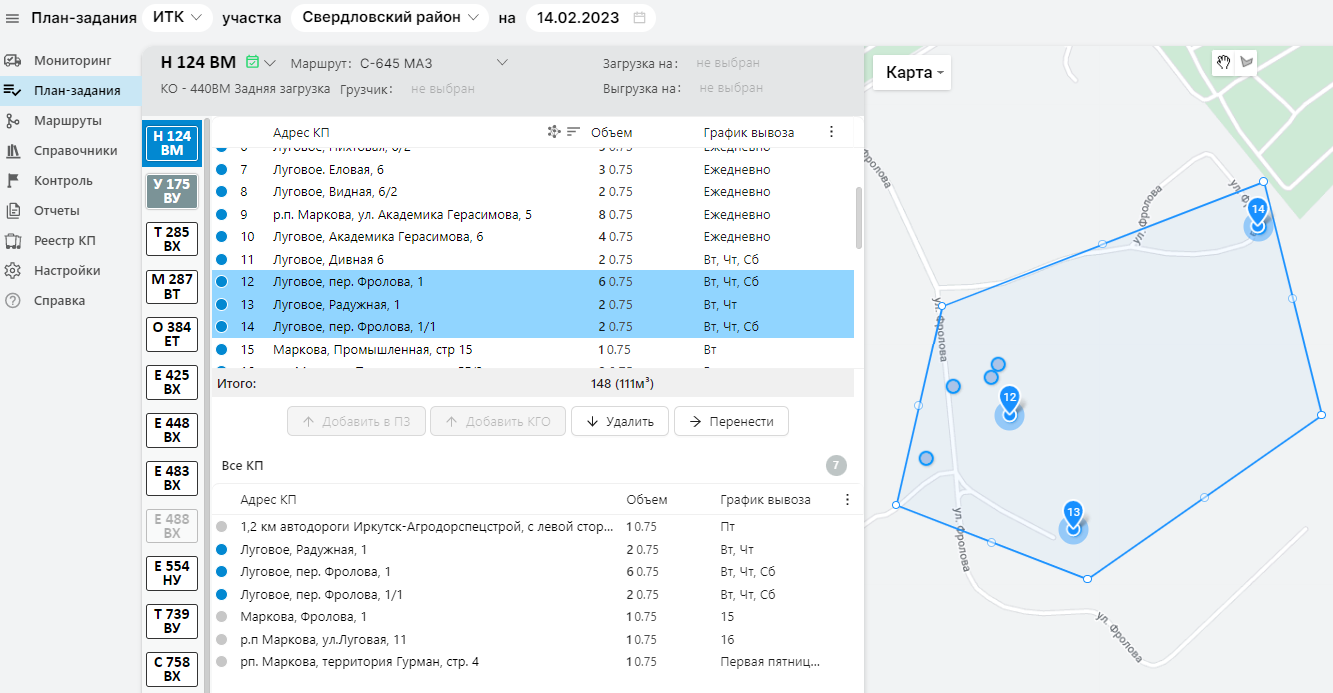Toggle row marker for Луговое, Видная, 6/2
This screenshot has height=693, width=1333.
pos(221,192)
